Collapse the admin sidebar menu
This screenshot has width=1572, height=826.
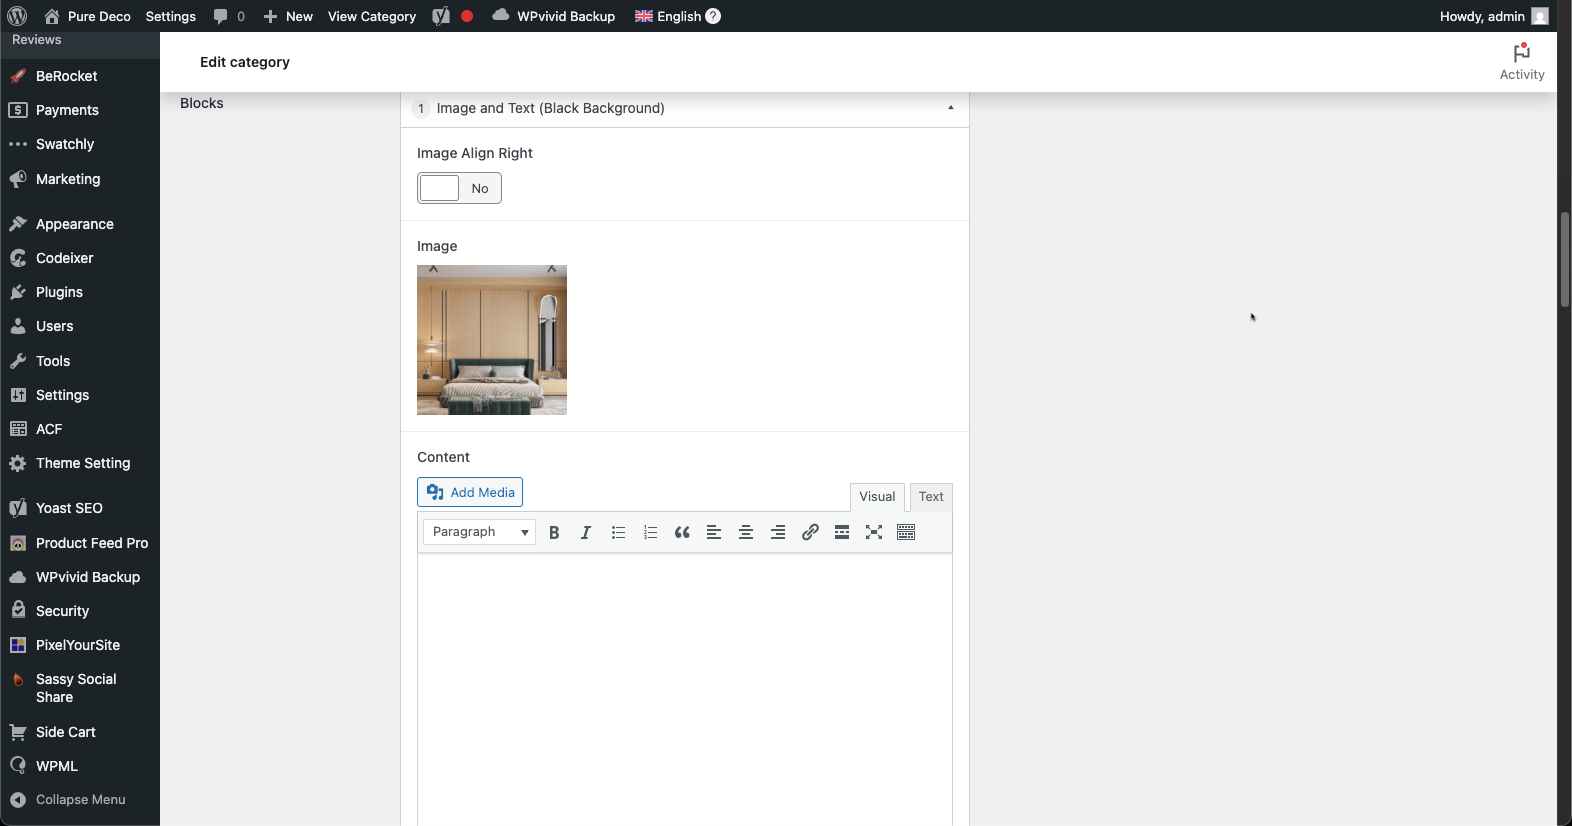coord(80,800)
